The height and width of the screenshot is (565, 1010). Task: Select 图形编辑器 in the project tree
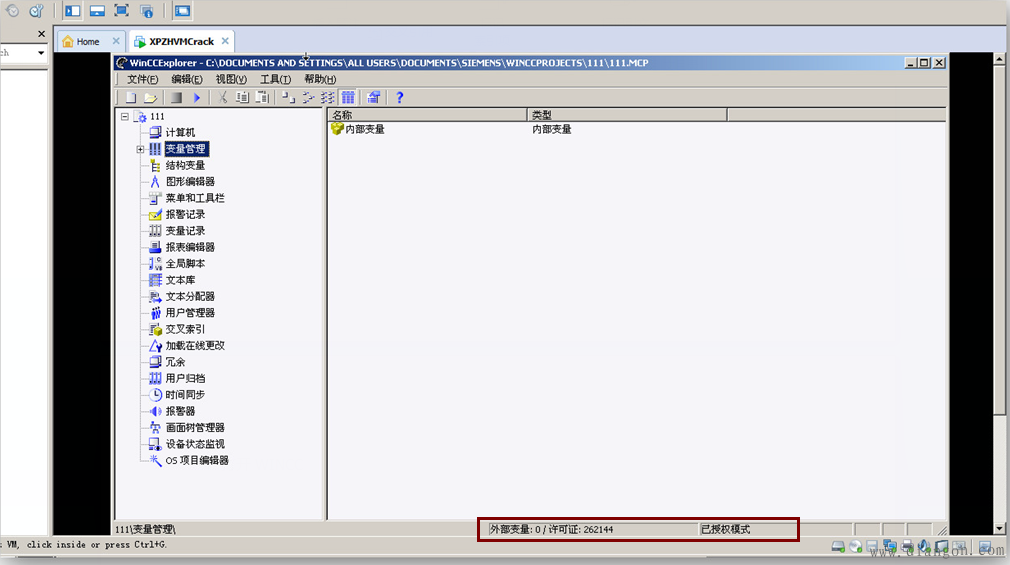click(190, 182)
